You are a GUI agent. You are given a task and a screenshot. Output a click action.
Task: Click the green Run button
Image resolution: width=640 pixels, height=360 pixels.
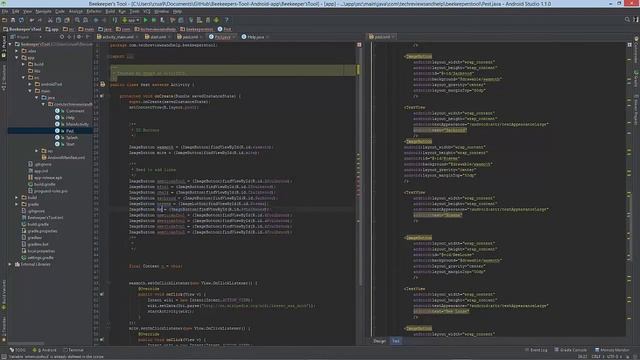pos(146,20)
